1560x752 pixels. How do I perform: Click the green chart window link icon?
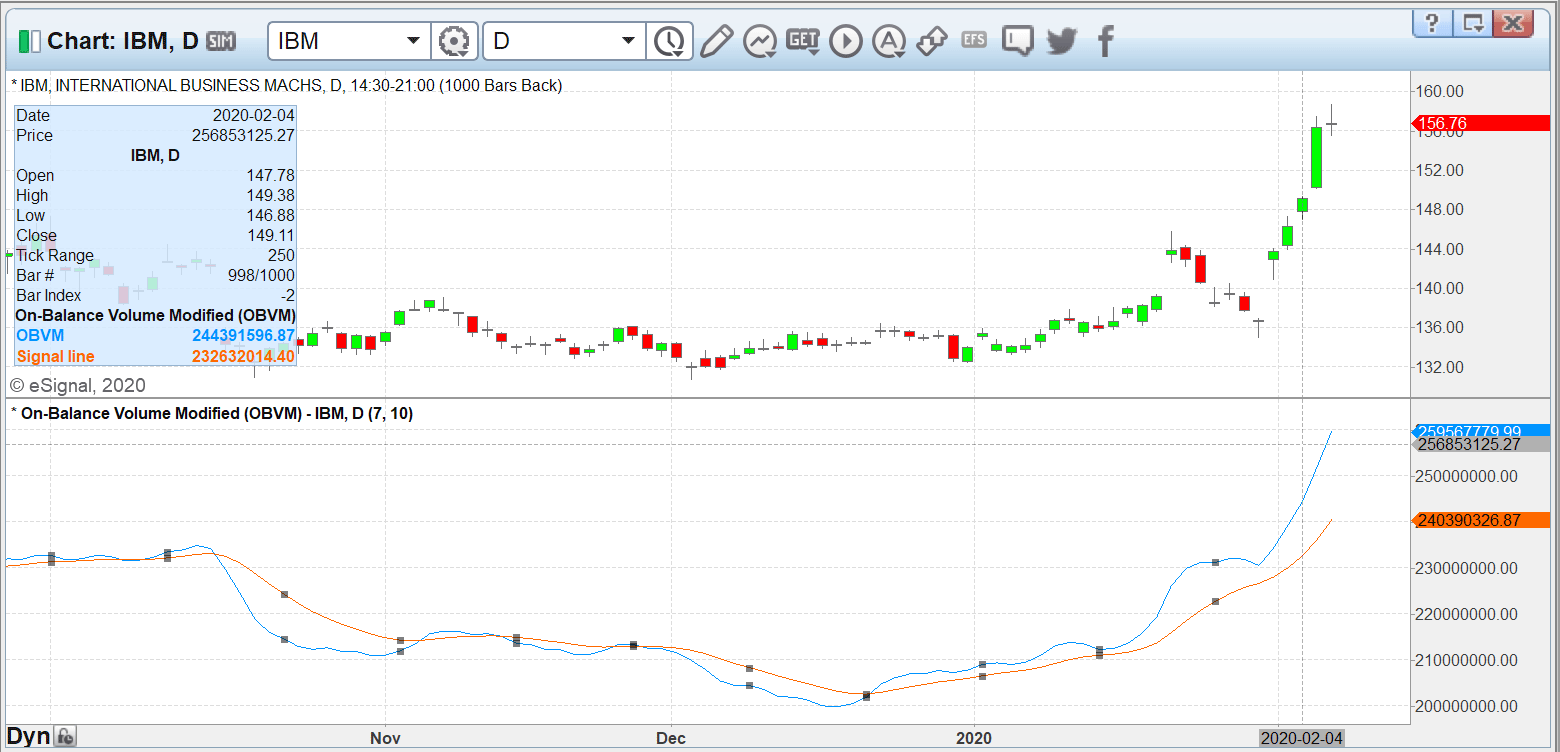click(x=30, y=41)
